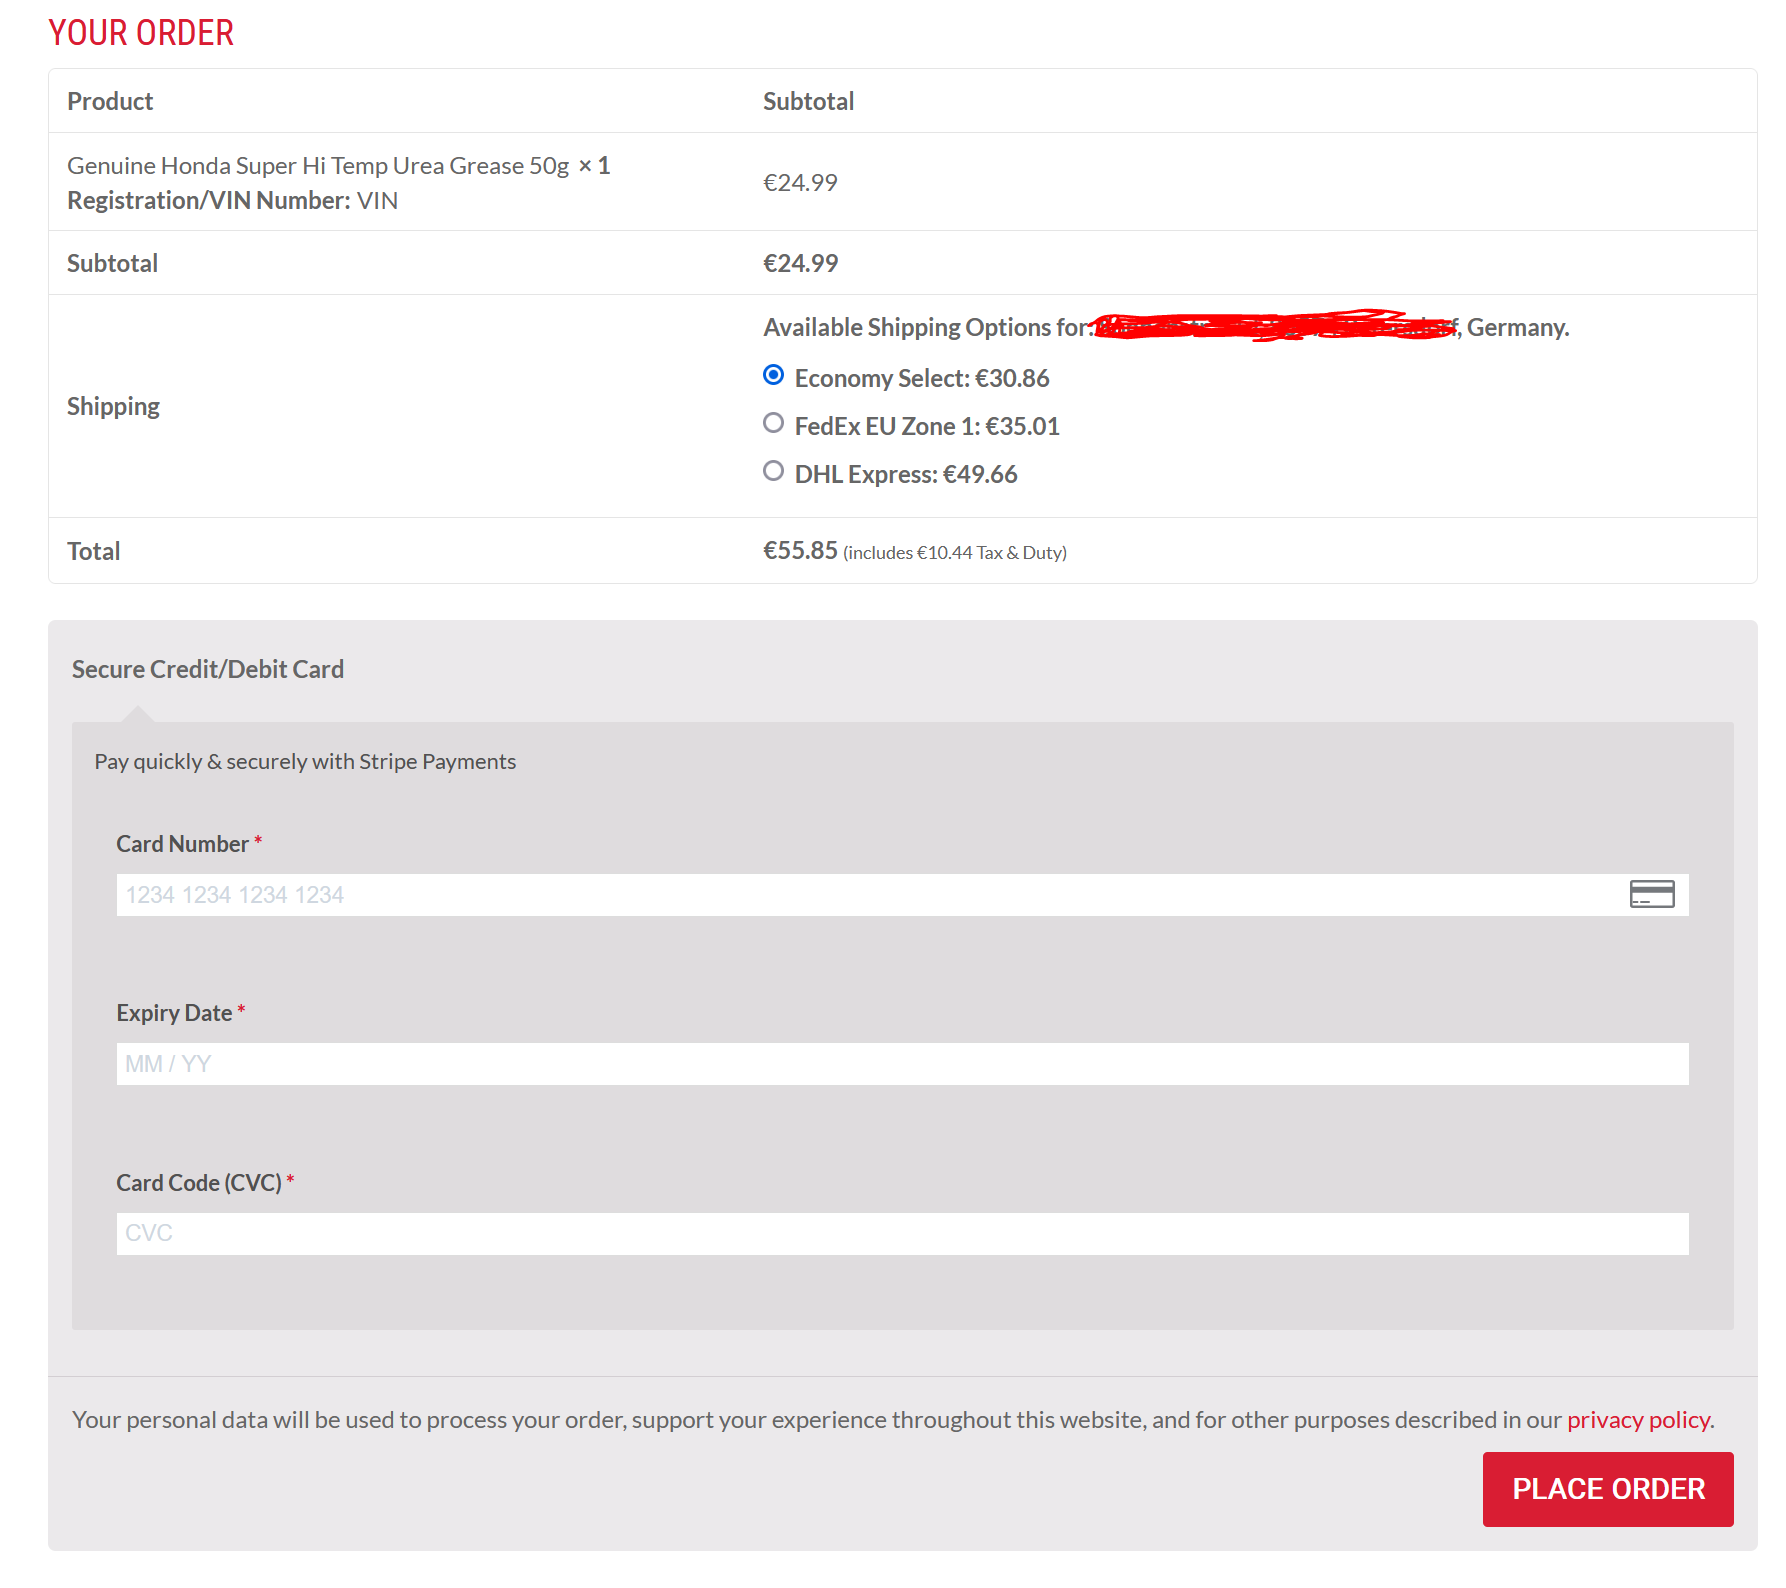Screen dimensions: 1786x1588
Task: Click the credit card icon in card field
Action: pos(1651,894)
